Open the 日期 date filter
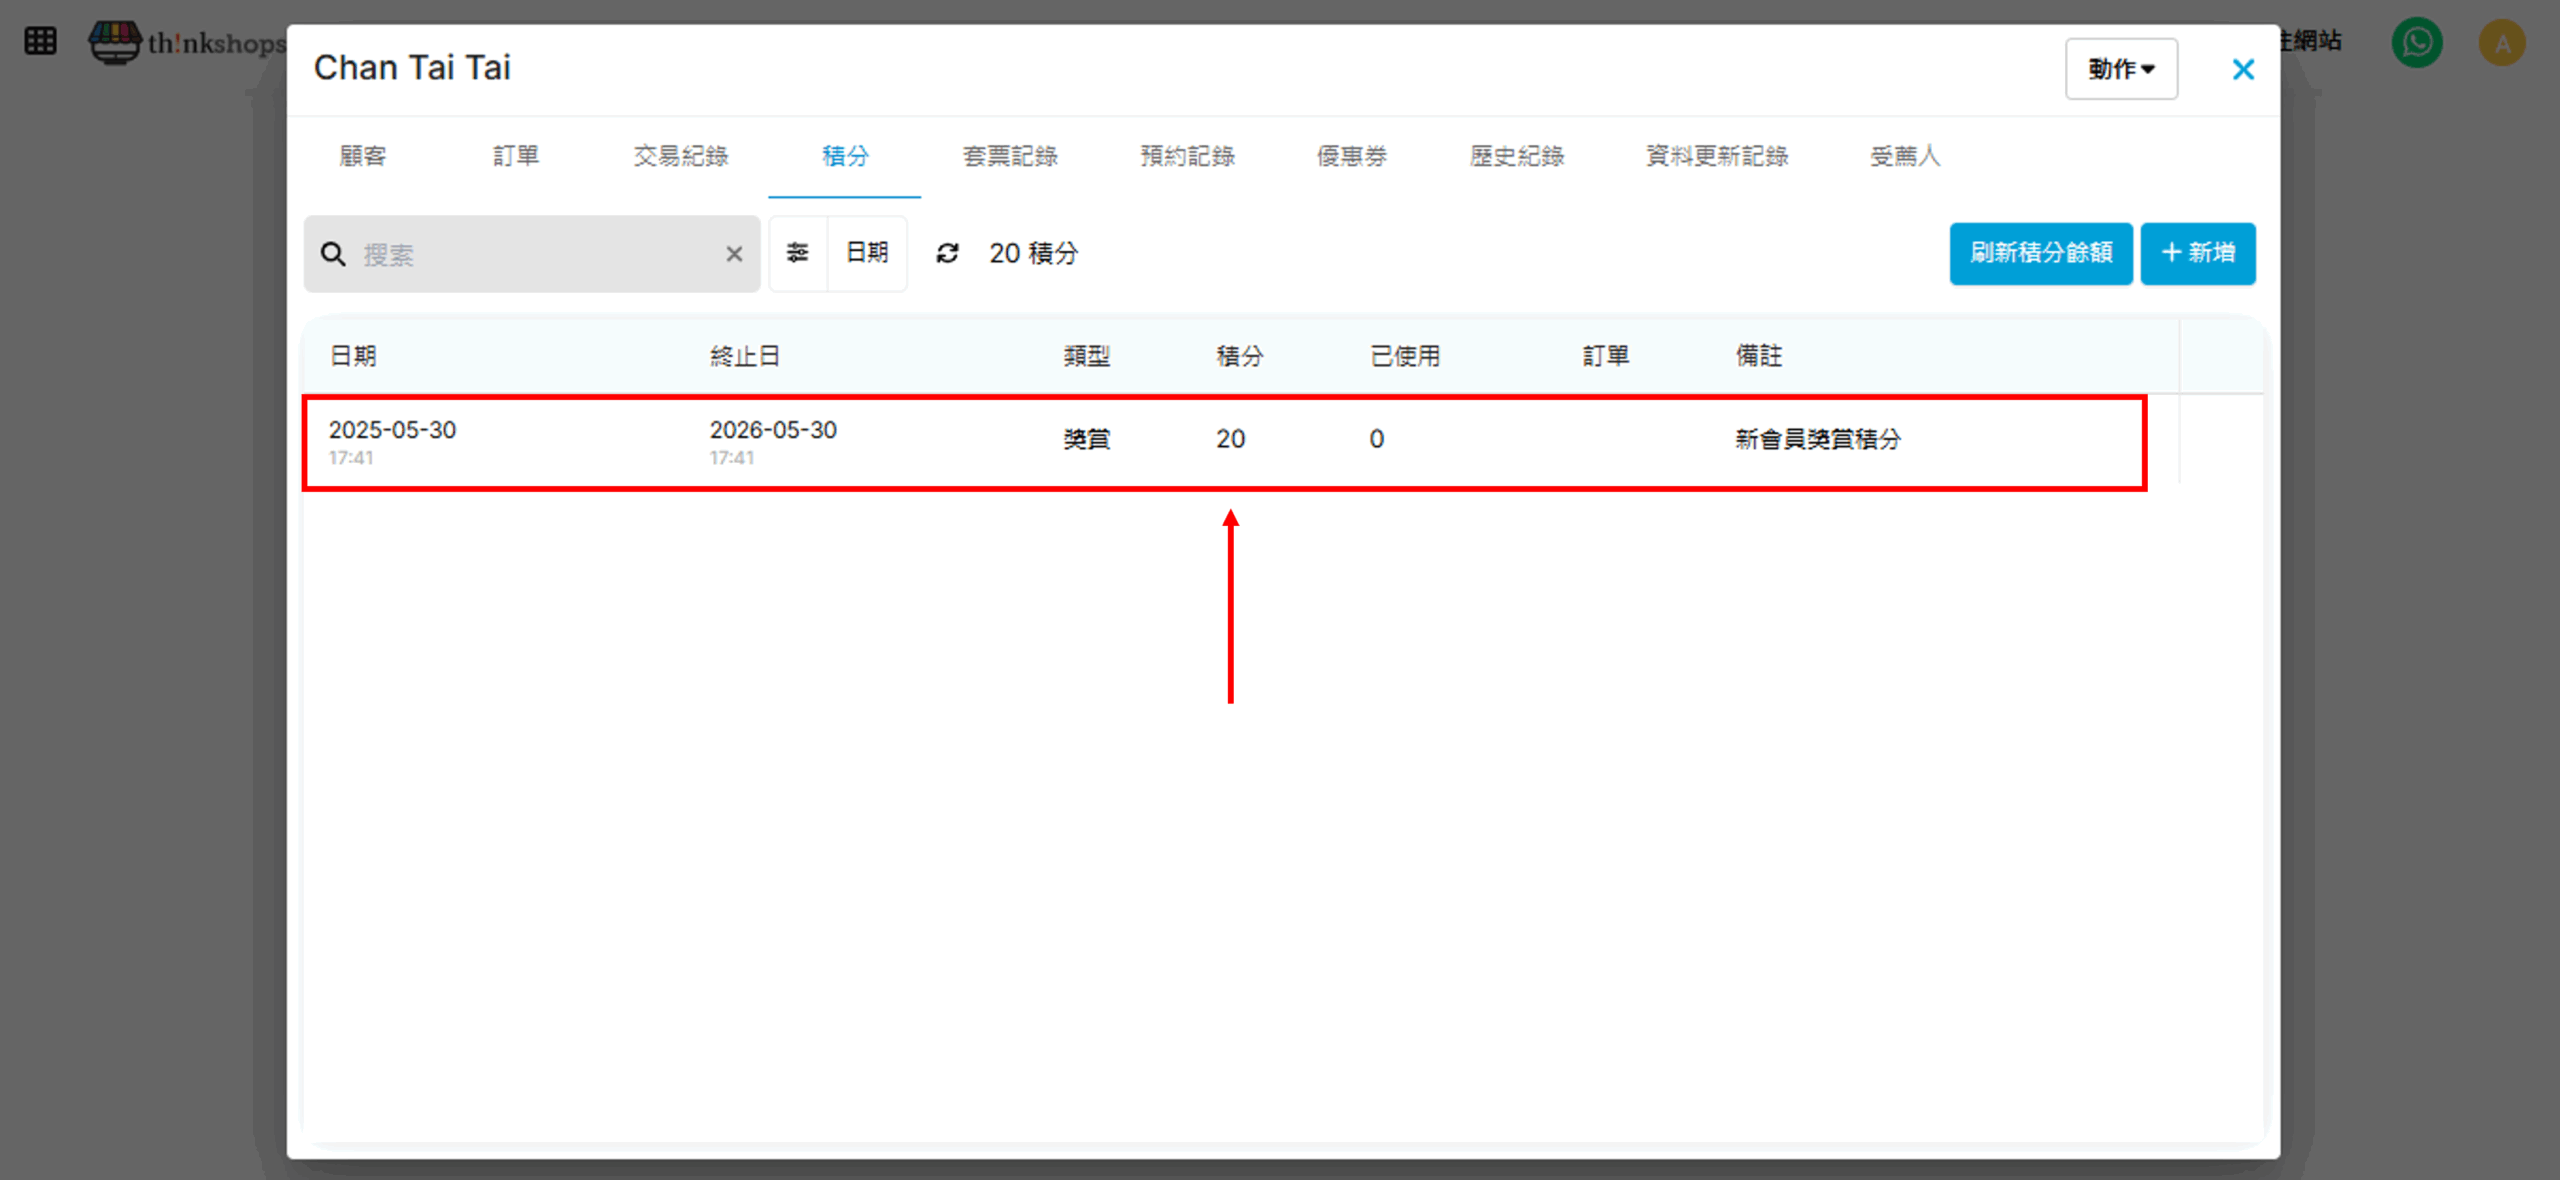Image resolution: width=2560 pixels, height=1180 pixels. [x=867, y=253]
